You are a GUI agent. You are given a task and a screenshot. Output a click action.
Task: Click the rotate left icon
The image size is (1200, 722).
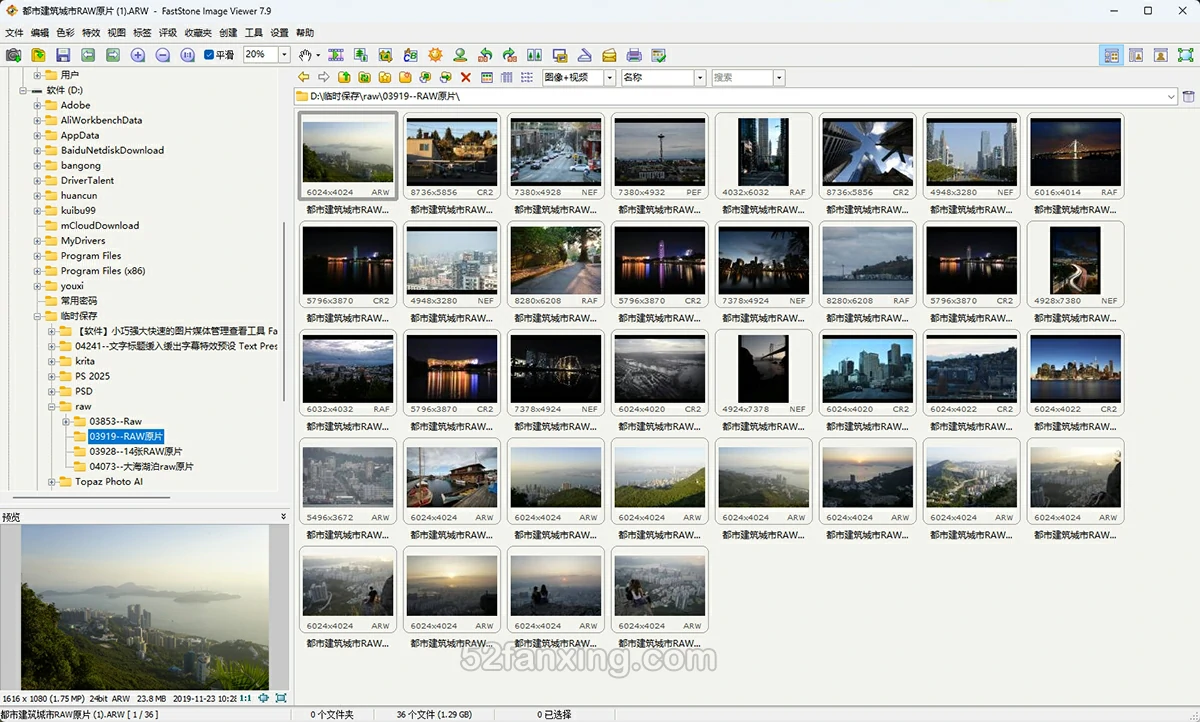[x=485, y=55]
